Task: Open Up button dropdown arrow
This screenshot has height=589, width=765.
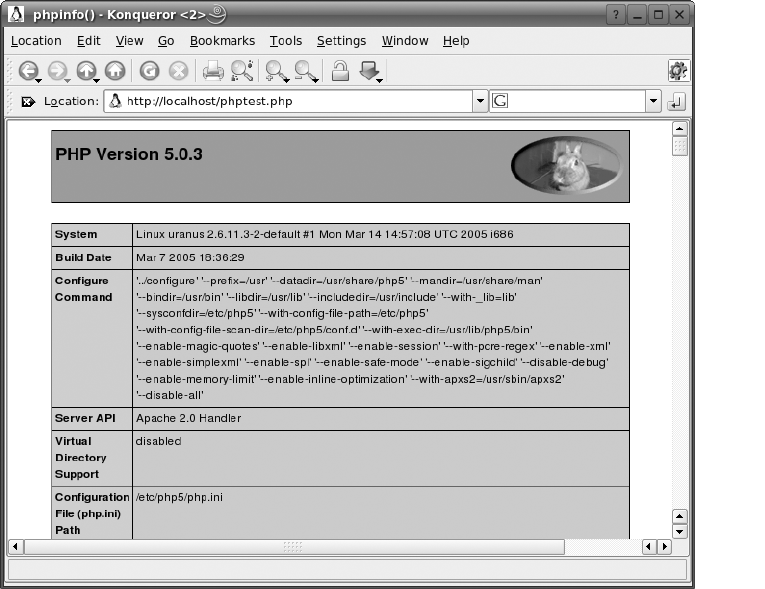Action: pos(97,81)
